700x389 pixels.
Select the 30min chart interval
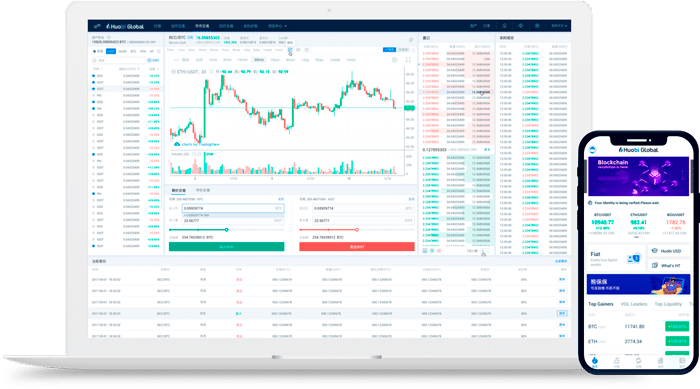258,60
